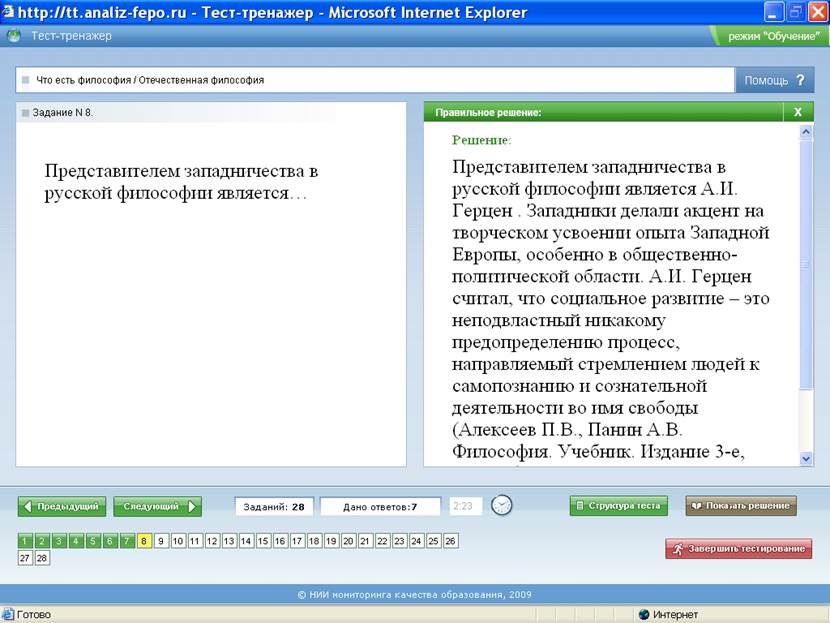Jump to question 25
The image size is (830, 623).
[433, 541]
